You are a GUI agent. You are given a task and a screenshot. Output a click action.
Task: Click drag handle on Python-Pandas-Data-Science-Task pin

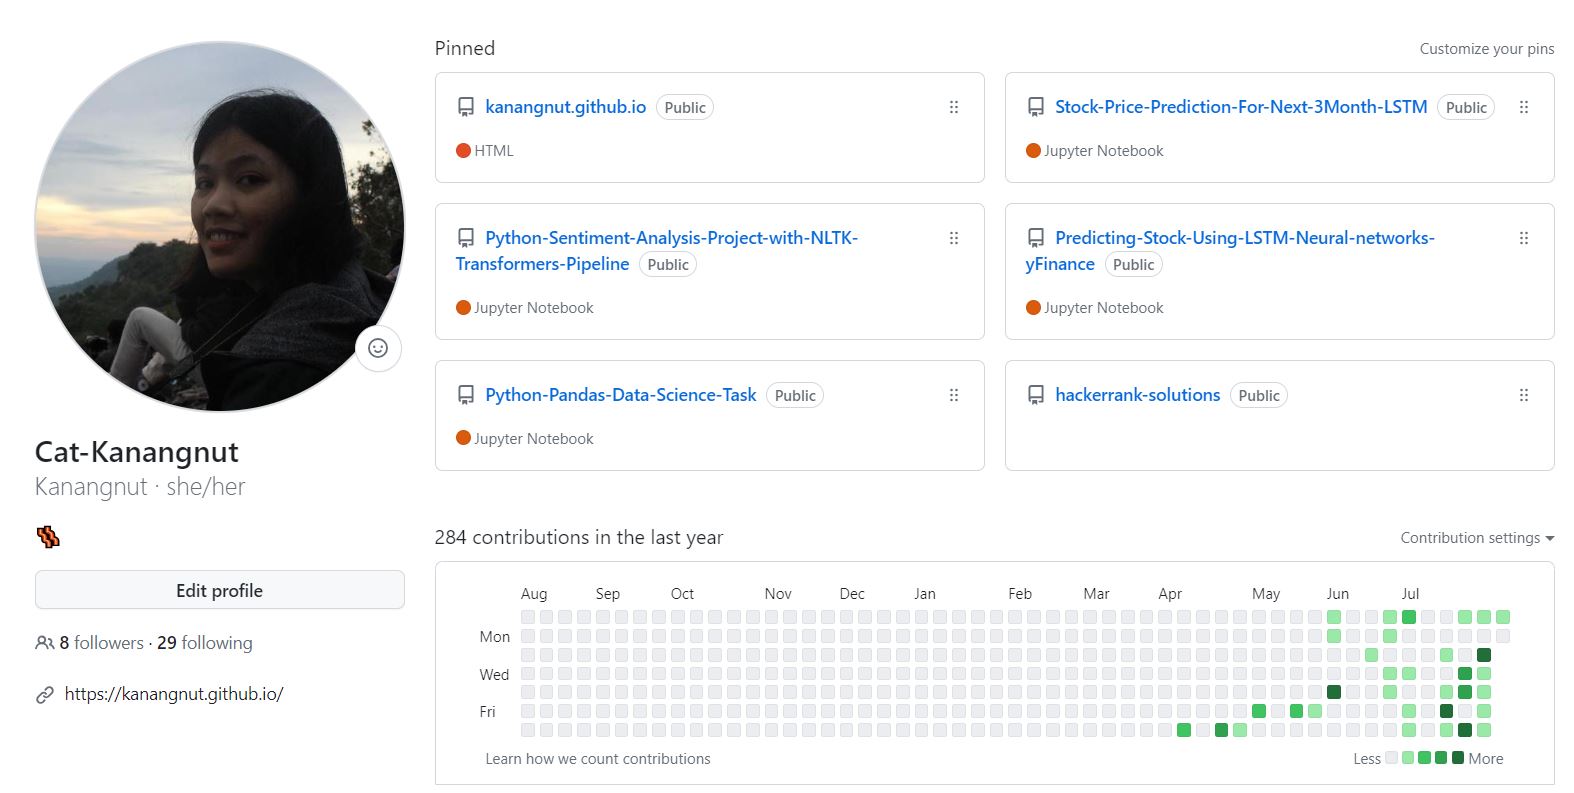[953, 395]
